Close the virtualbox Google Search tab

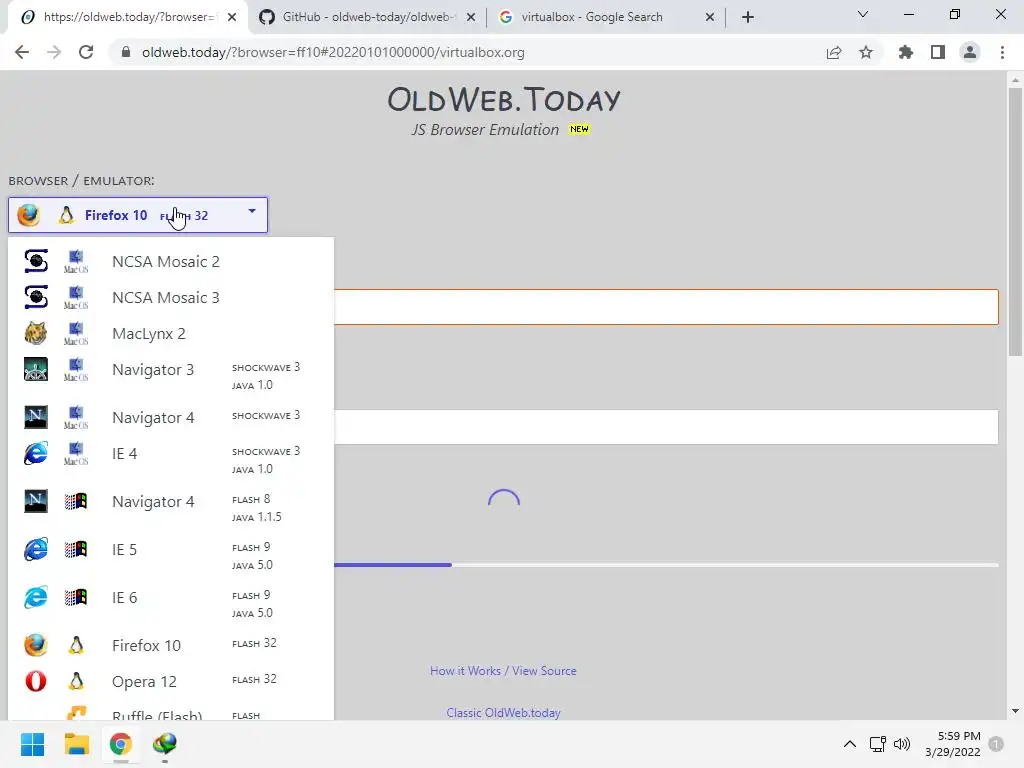pos(710,18)
